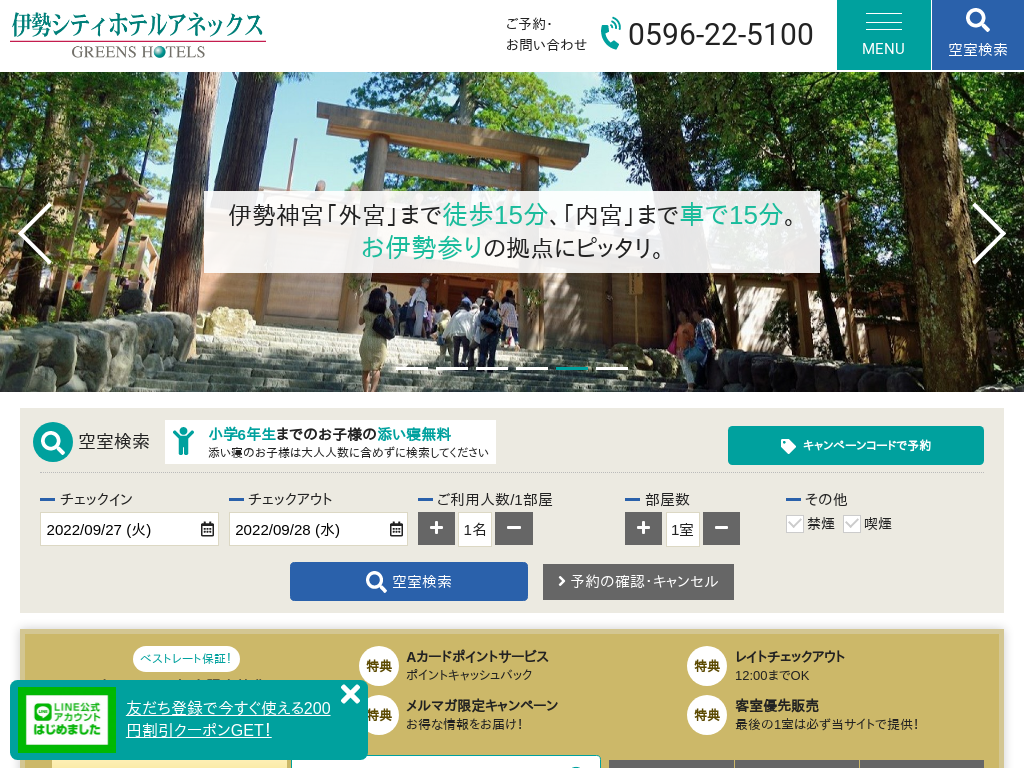Click the 1名 guest count field
The width and height of the screenshot is (1024, 768).
tap(475, 529)
